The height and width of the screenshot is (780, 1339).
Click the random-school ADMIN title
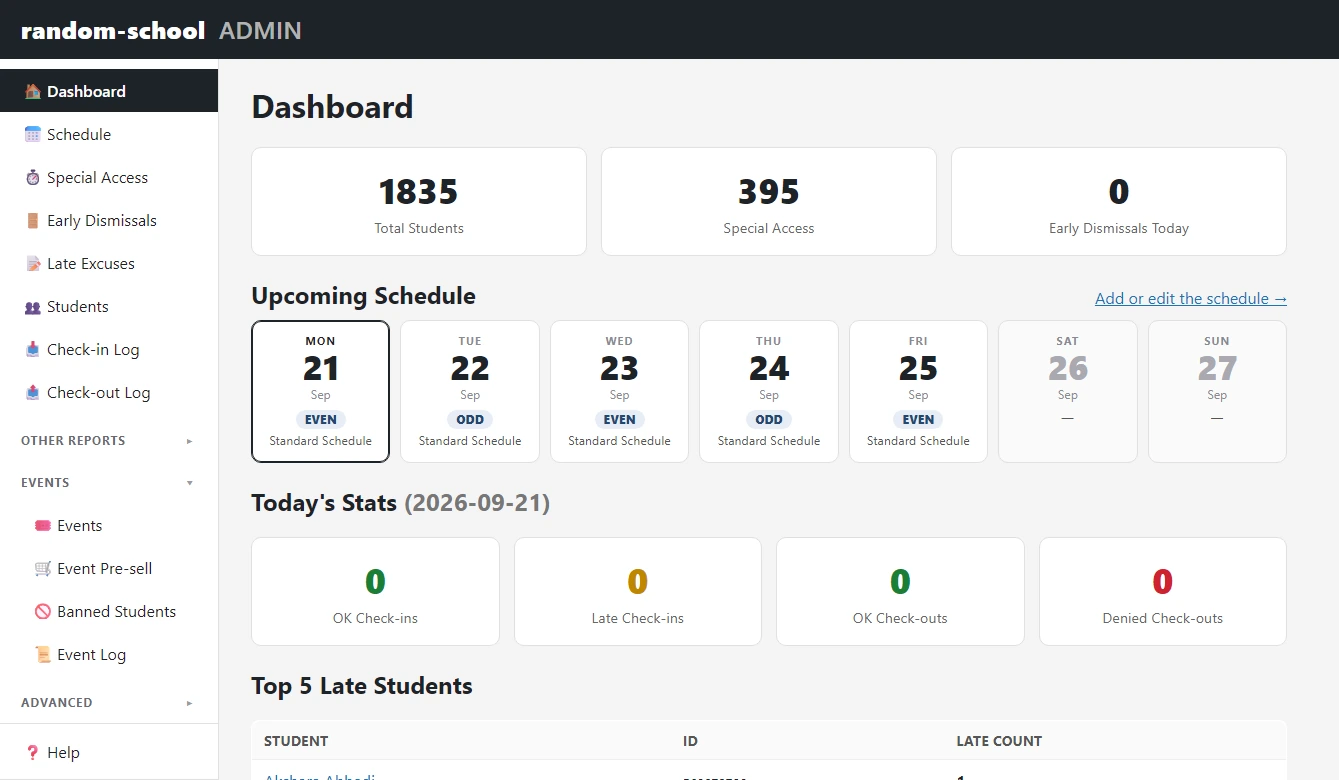tap(161, 30)
